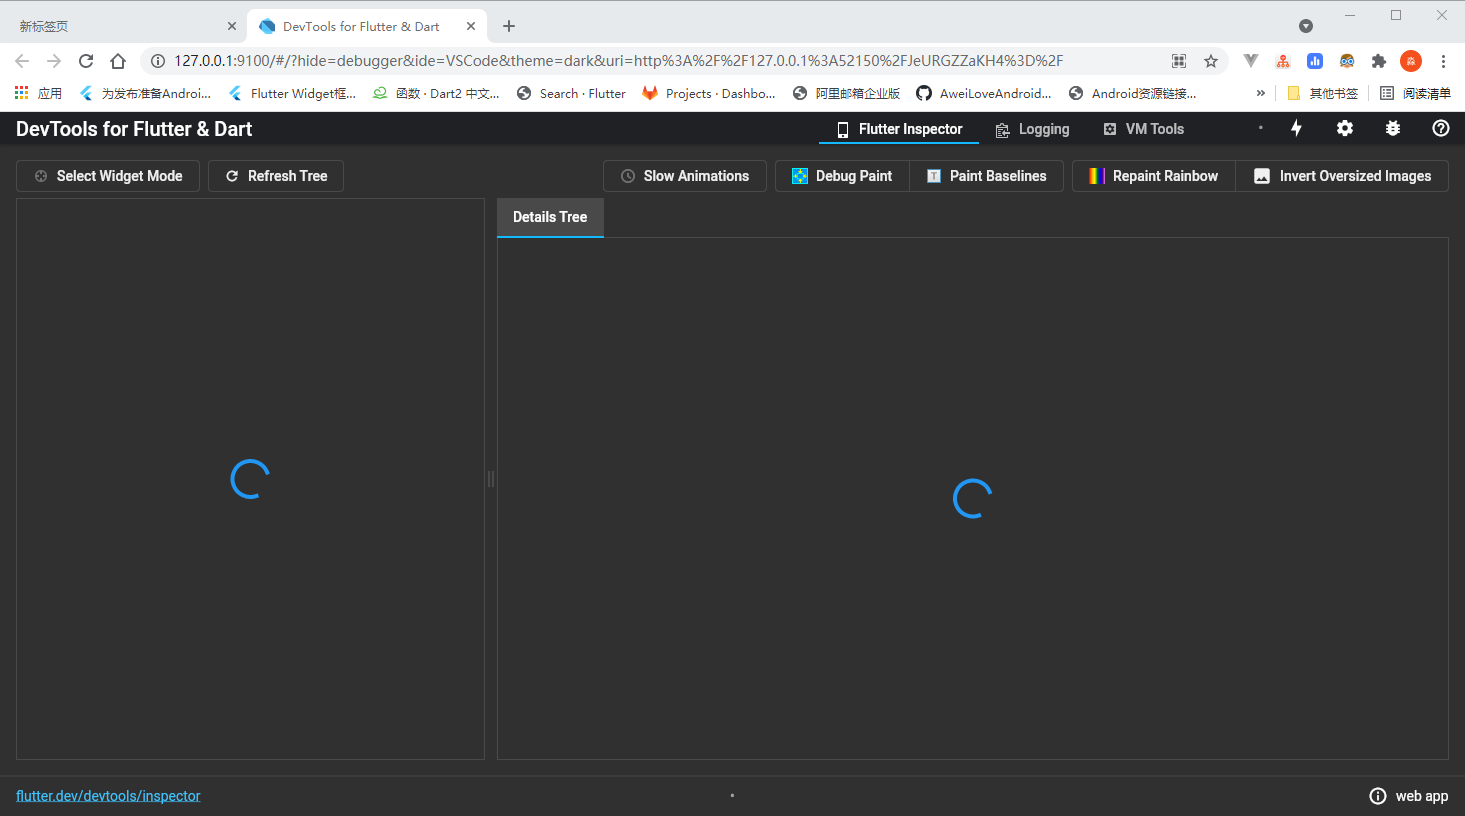Open DevTools help with the question mark icon
This screenshot has width=1465, height=816.
1440,128
